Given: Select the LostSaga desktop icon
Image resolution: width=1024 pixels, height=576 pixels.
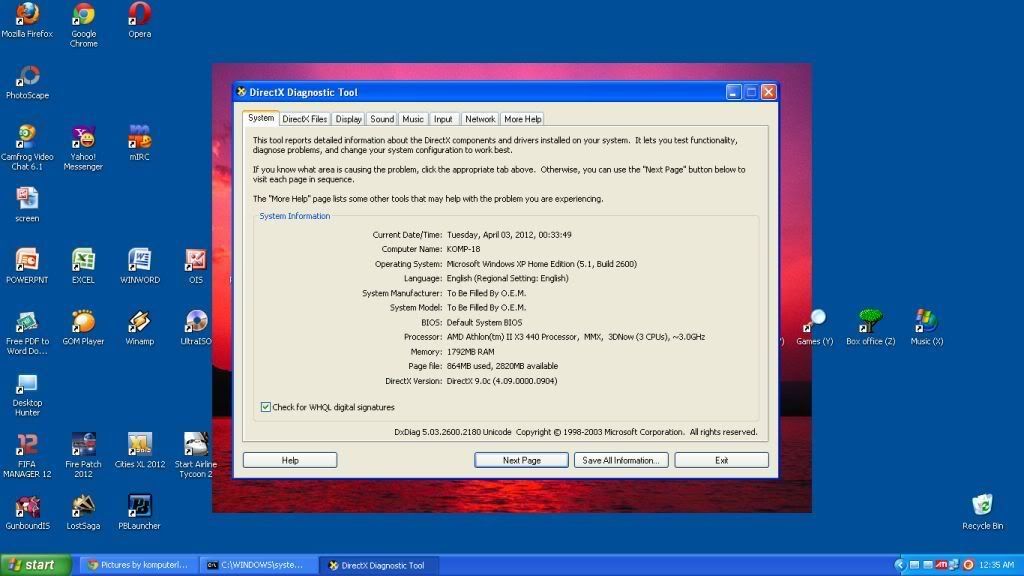Looking at the screenshot, I should [x=83, y=513].
